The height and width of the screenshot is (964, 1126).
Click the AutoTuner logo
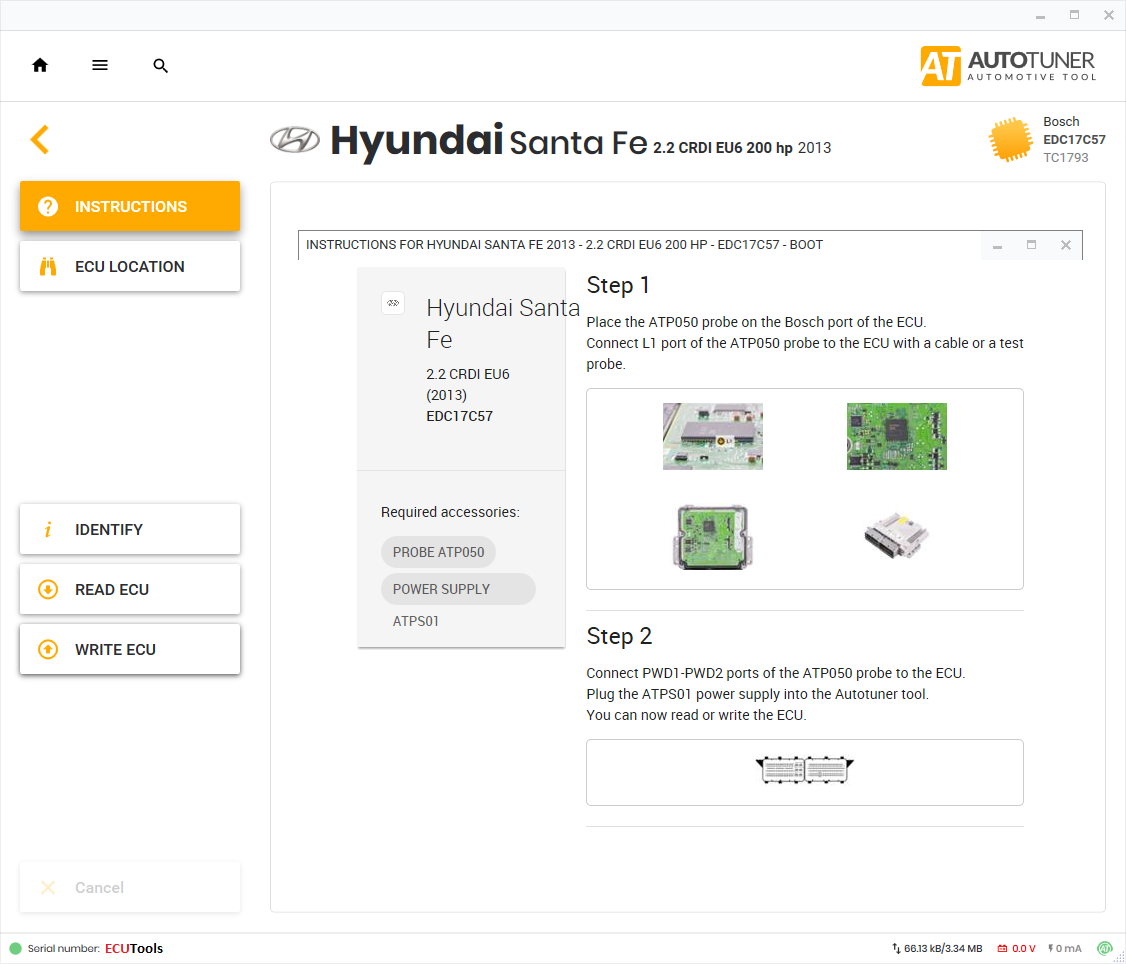(1008, 66)
